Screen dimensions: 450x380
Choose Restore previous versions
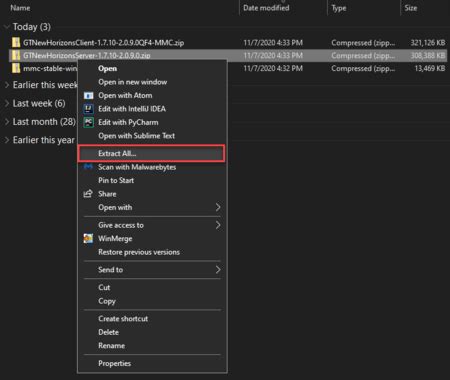[139, 252]
